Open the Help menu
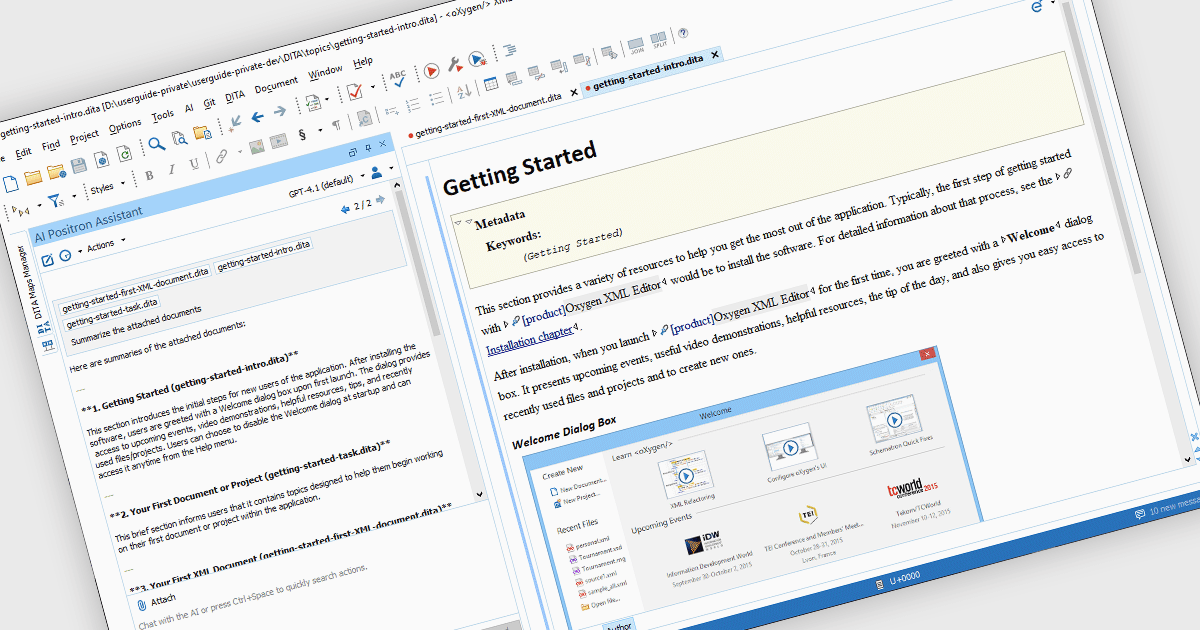This screenshot has height=630, width=1200. 363,62
